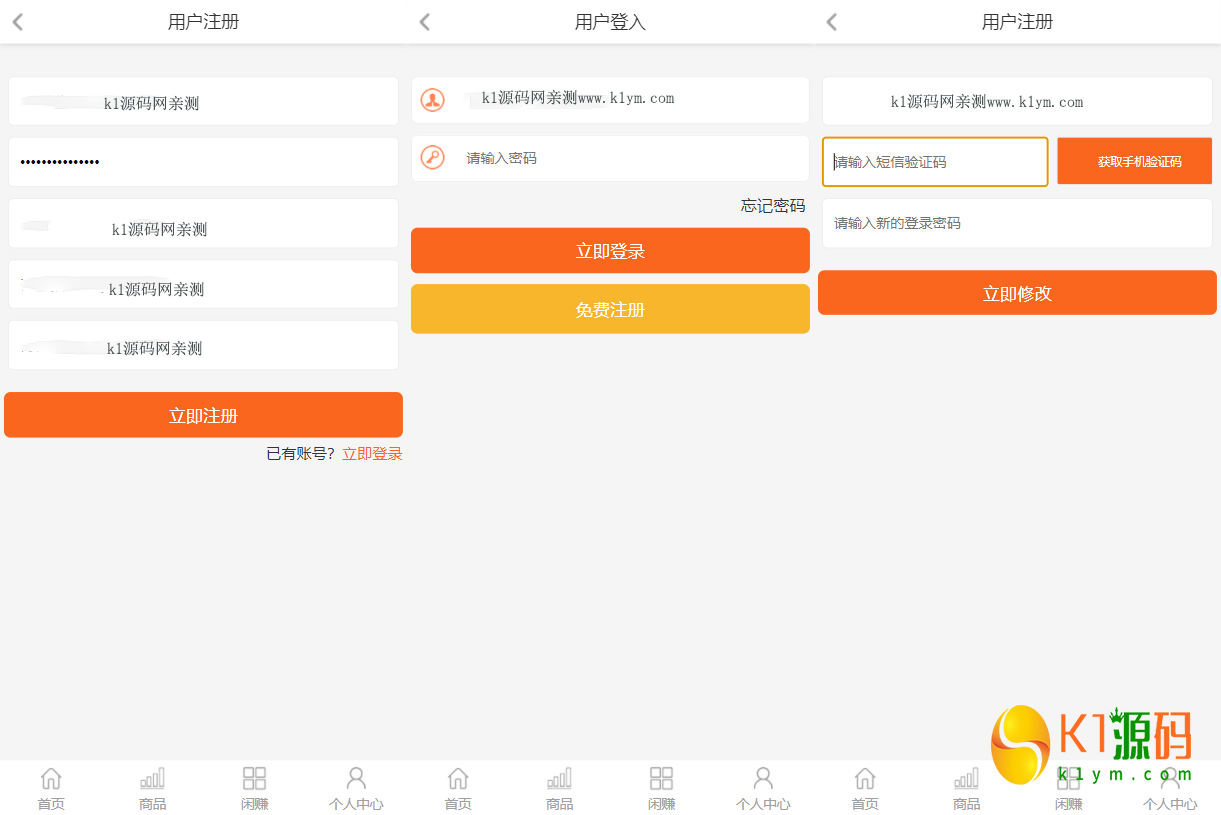Click the user avatar icon in login username field

click(x=432, y=100)
